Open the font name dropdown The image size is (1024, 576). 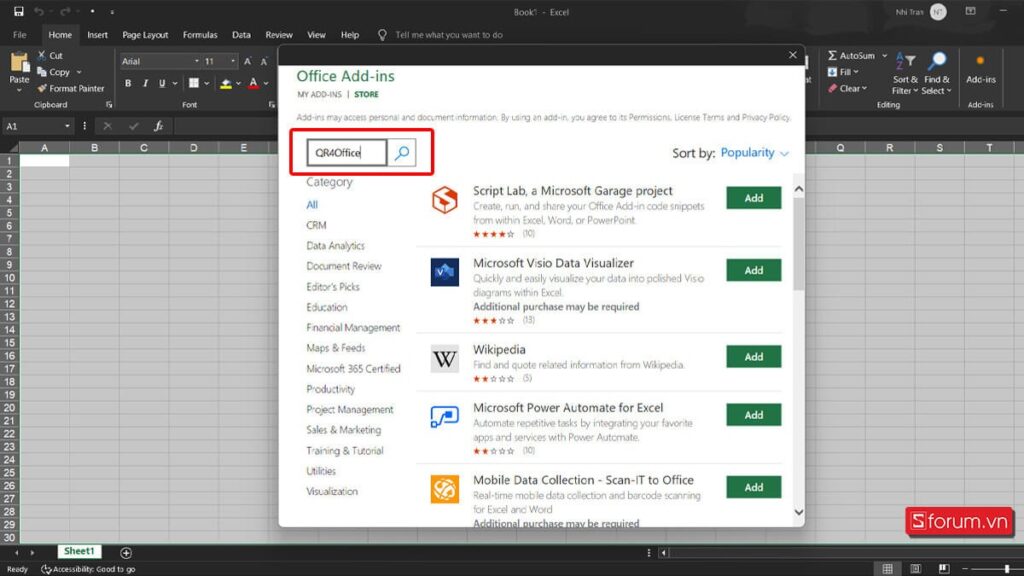pyautogui.click(x=197, y=61)
